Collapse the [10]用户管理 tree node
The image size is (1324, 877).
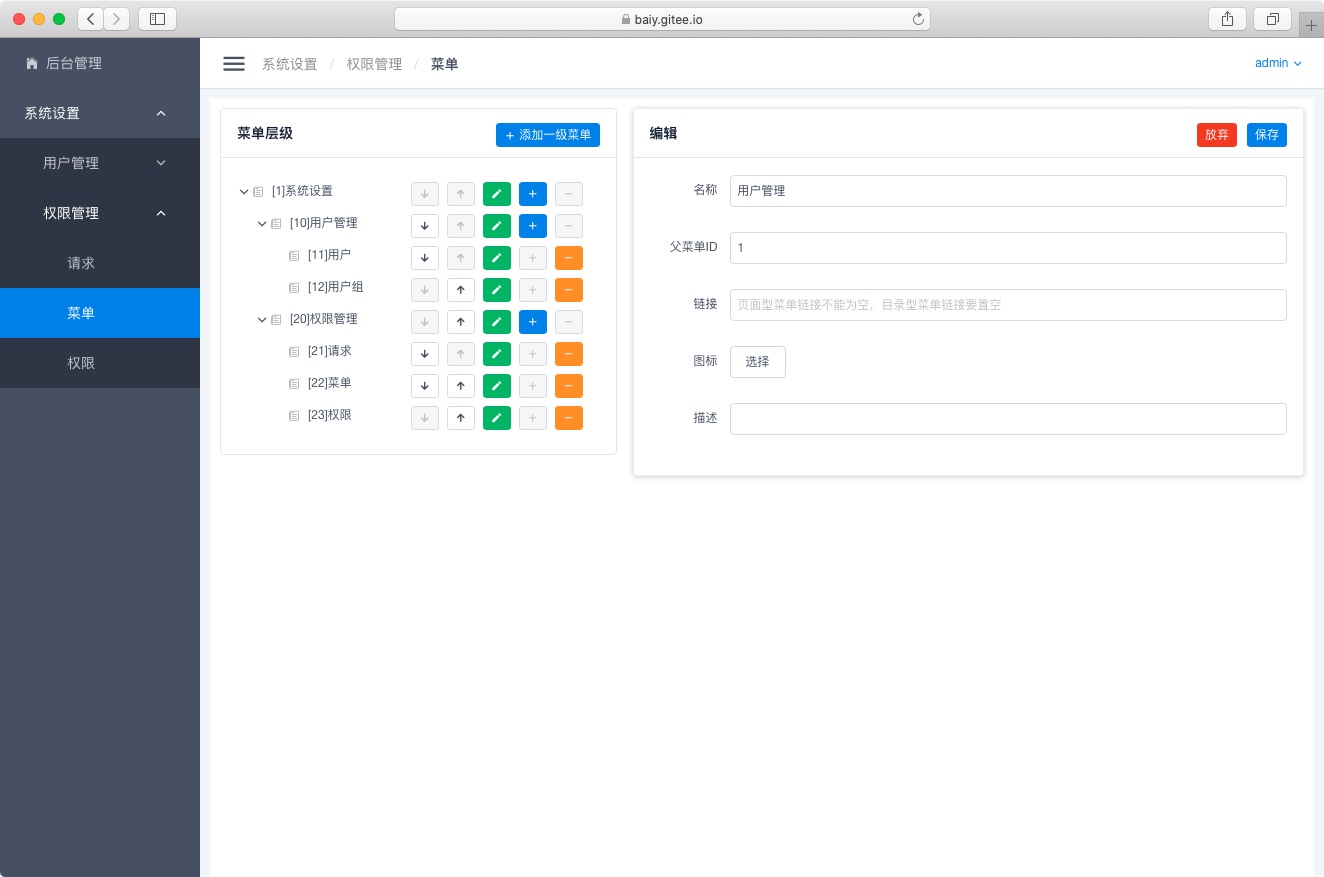click(x=262, y=224)
